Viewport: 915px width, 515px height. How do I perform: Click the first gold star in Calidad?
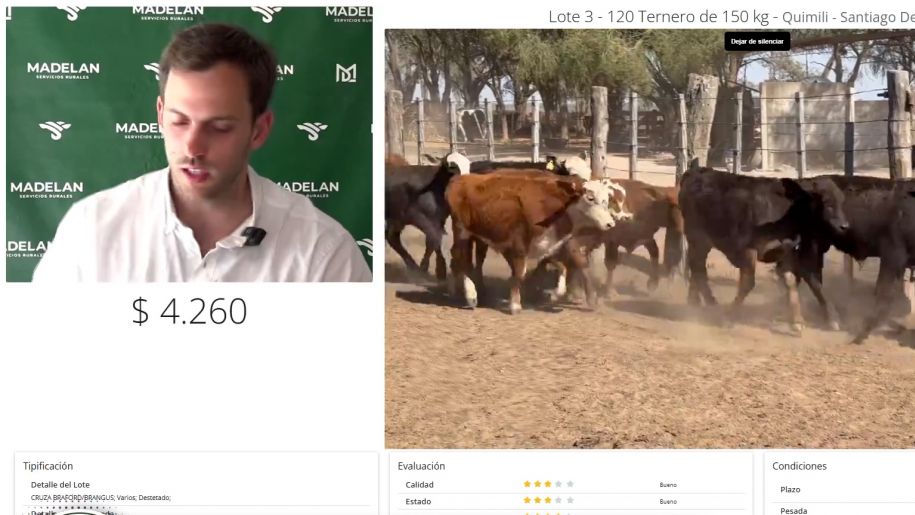pos(527,484)
